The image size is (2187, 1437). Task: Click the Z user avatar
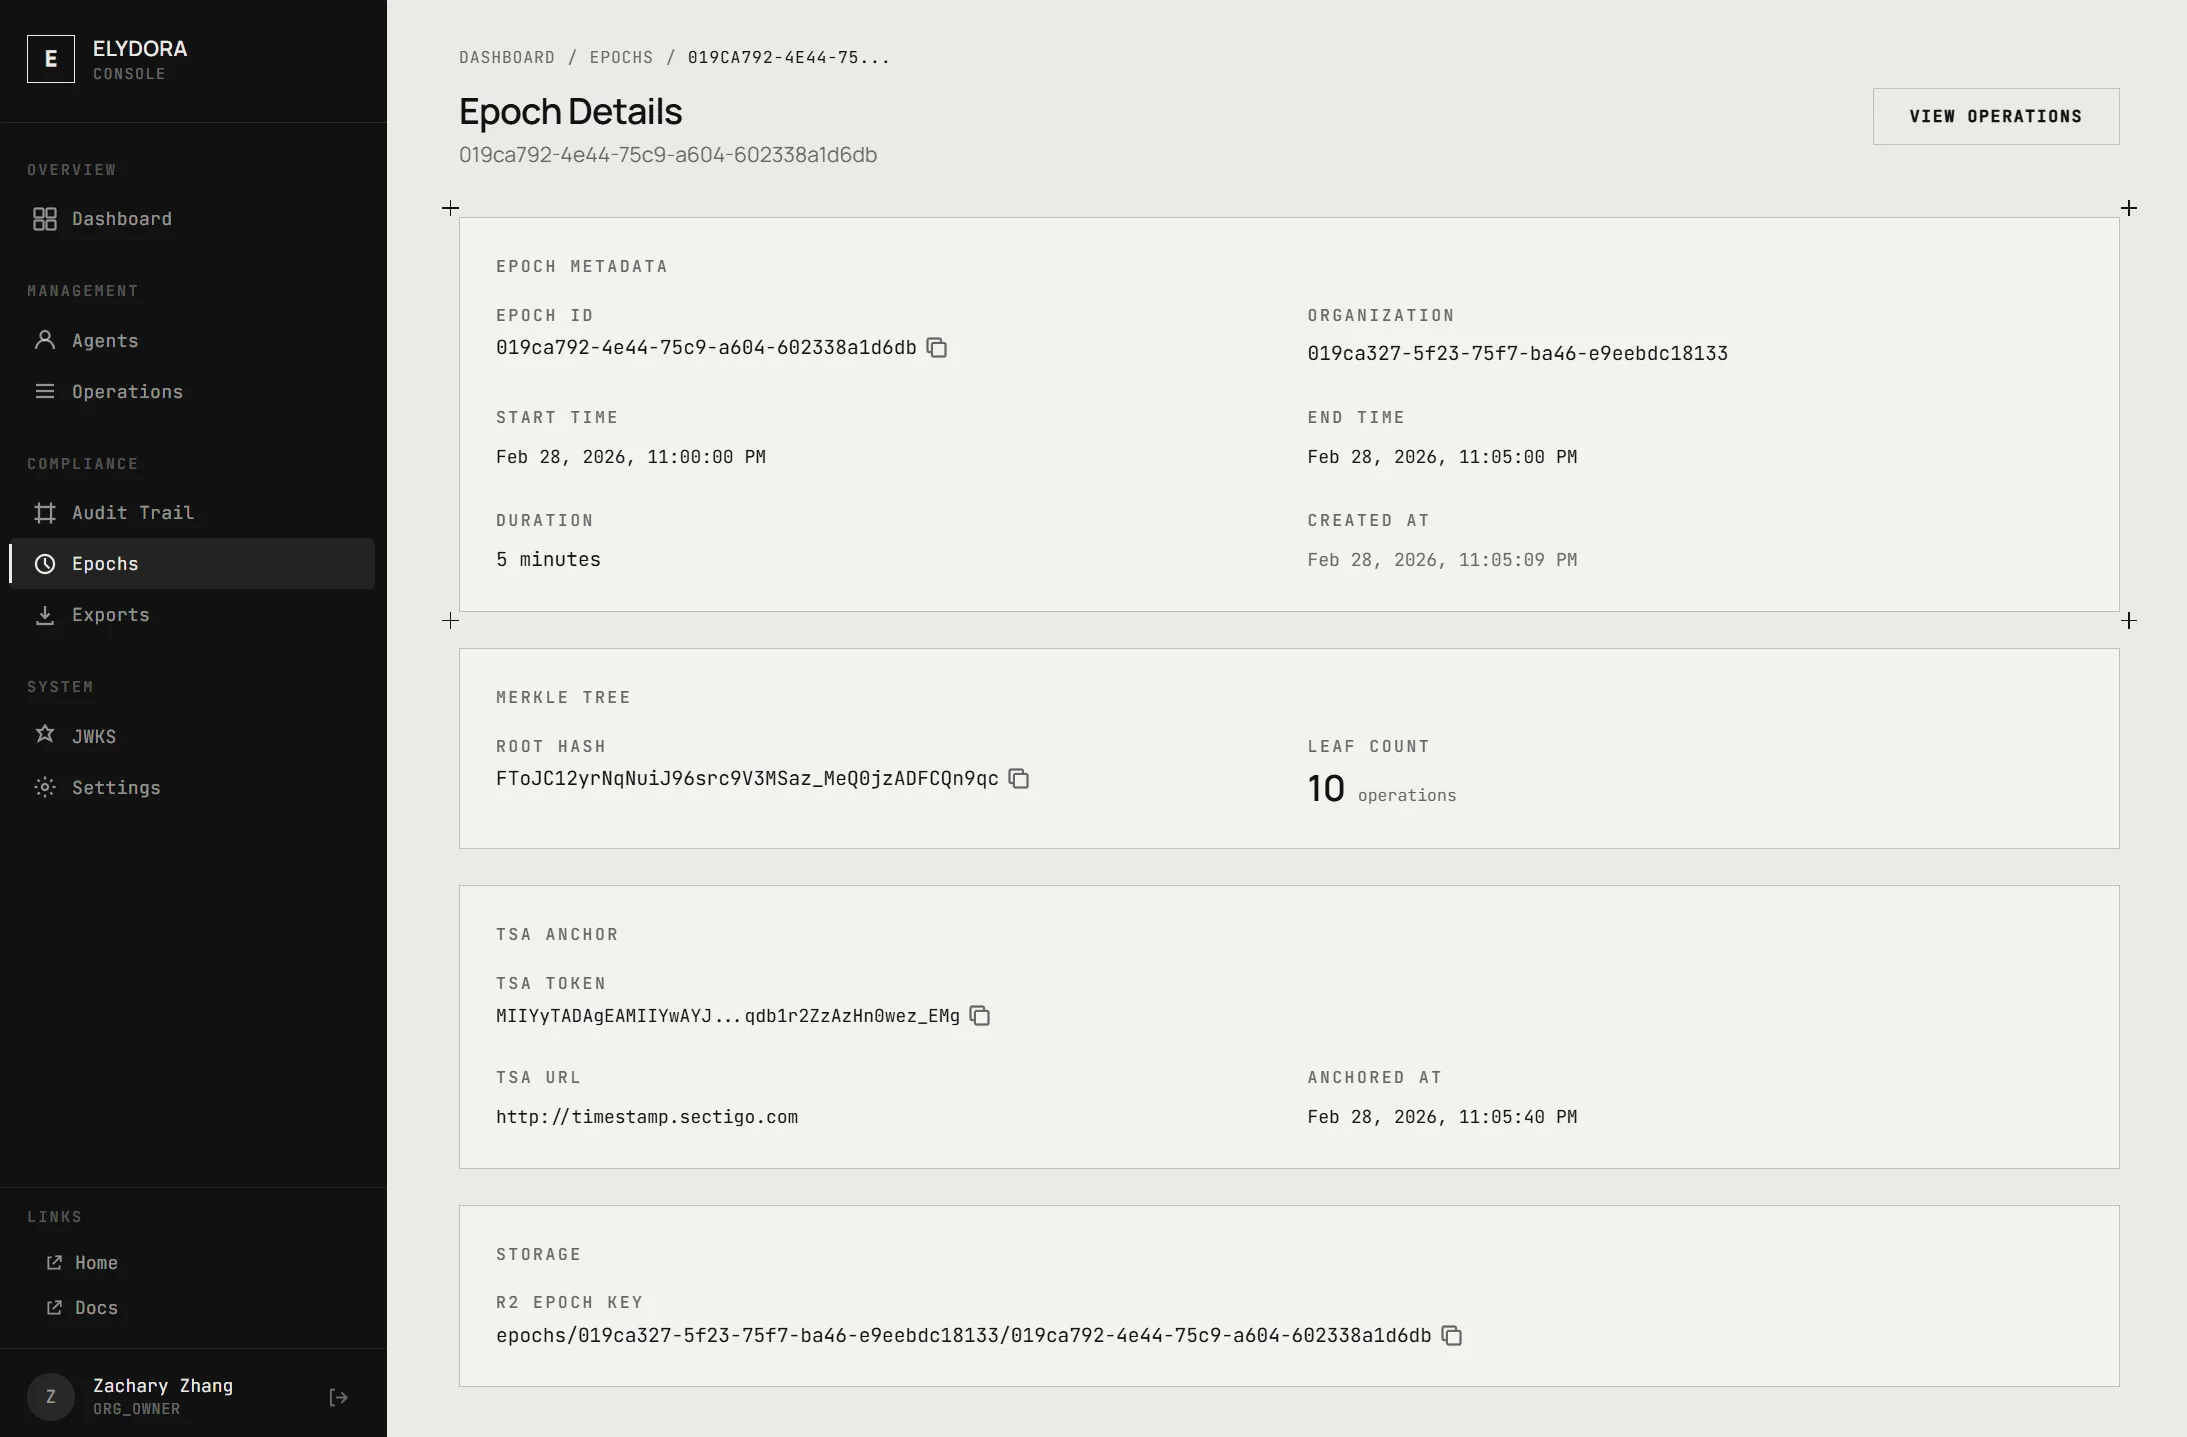[x=51, y=1397]
